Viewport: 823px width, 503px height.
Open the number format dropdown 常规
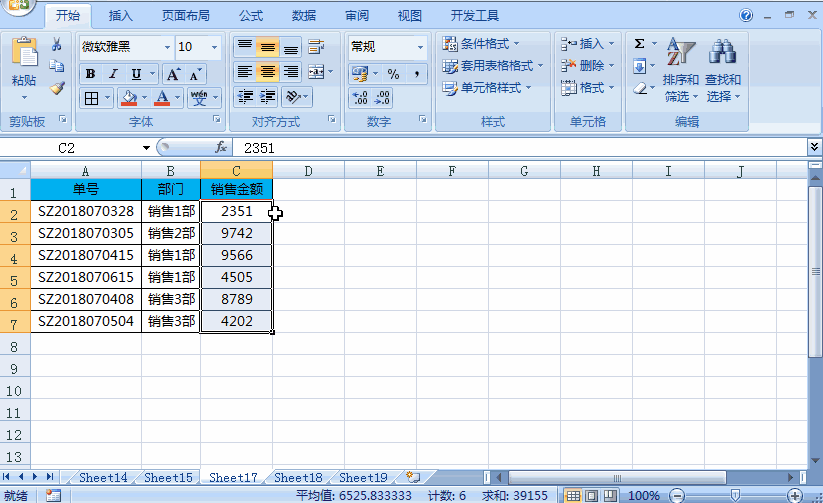pyautogui.click(x=420, y=47)
